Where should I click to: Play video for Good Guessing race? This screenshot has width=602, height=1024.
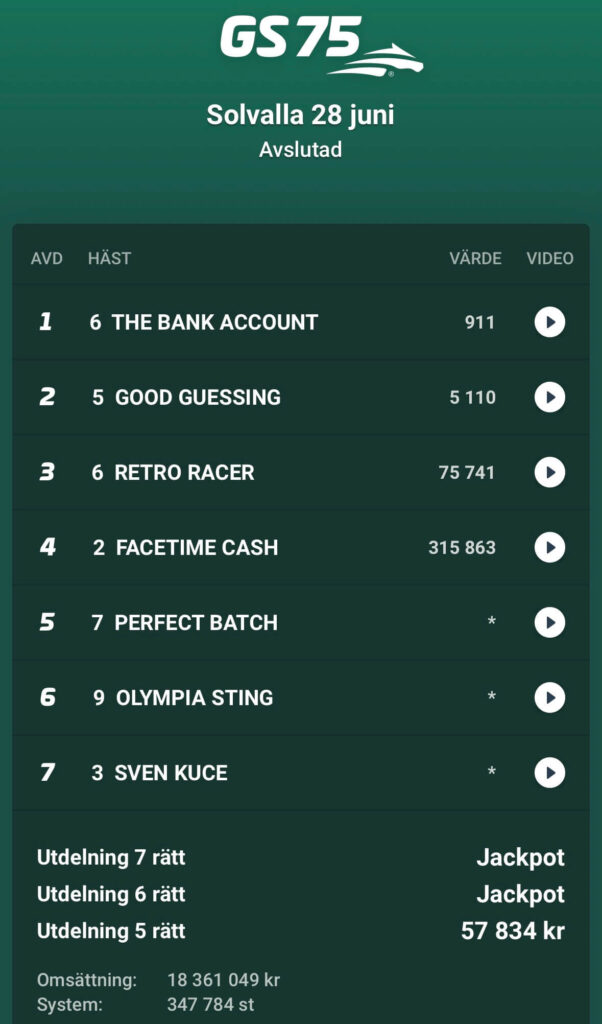point(550,397)
